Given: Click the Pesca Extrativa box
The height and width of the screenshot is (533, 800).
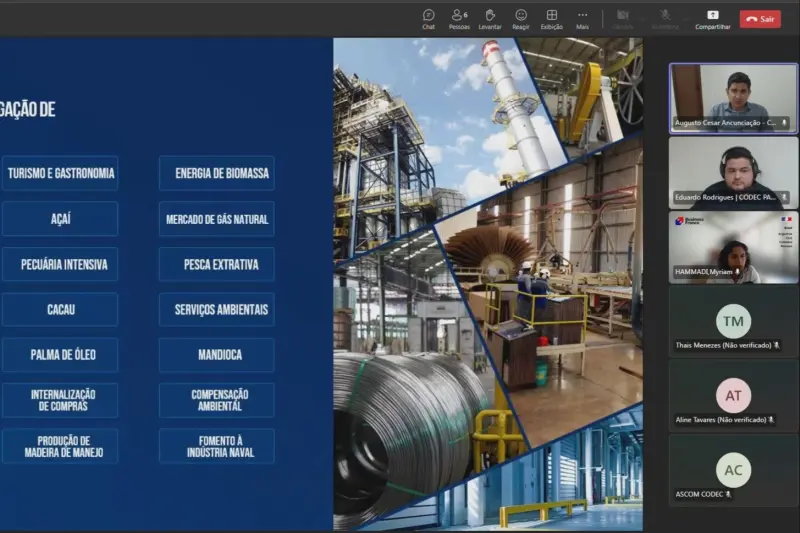Looking at the screenshot, I should [x=217, y=265].
